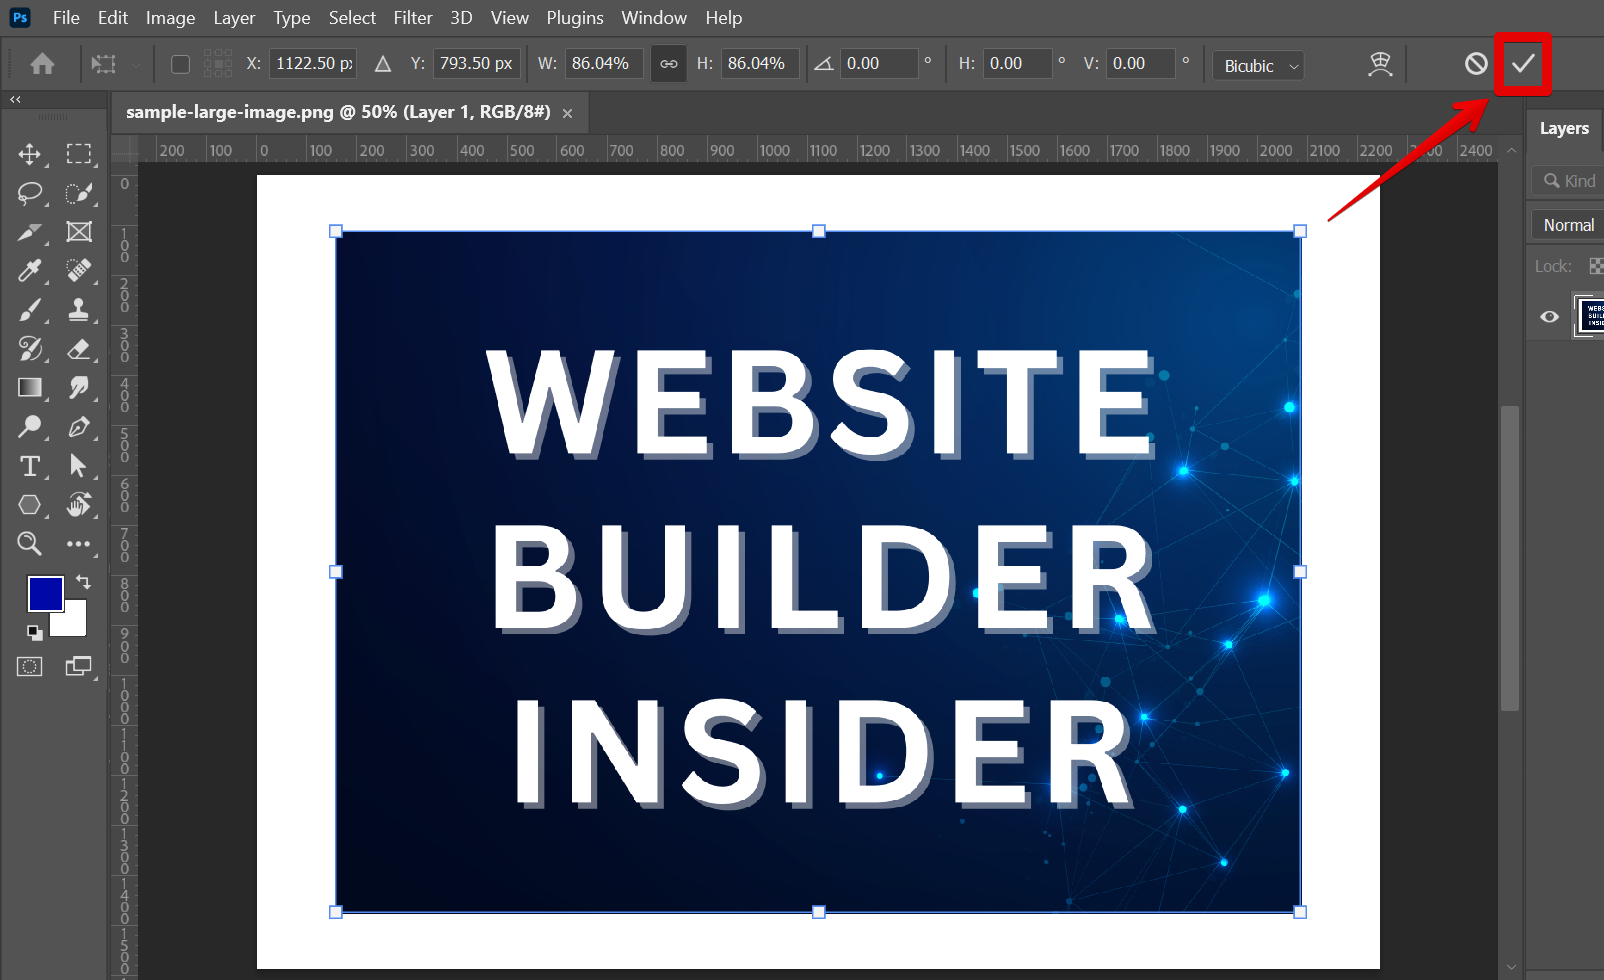Image resolution: width=1604 pixels, height=980 pixels.
Task: Pick the Pen tool
Action: 79,427
